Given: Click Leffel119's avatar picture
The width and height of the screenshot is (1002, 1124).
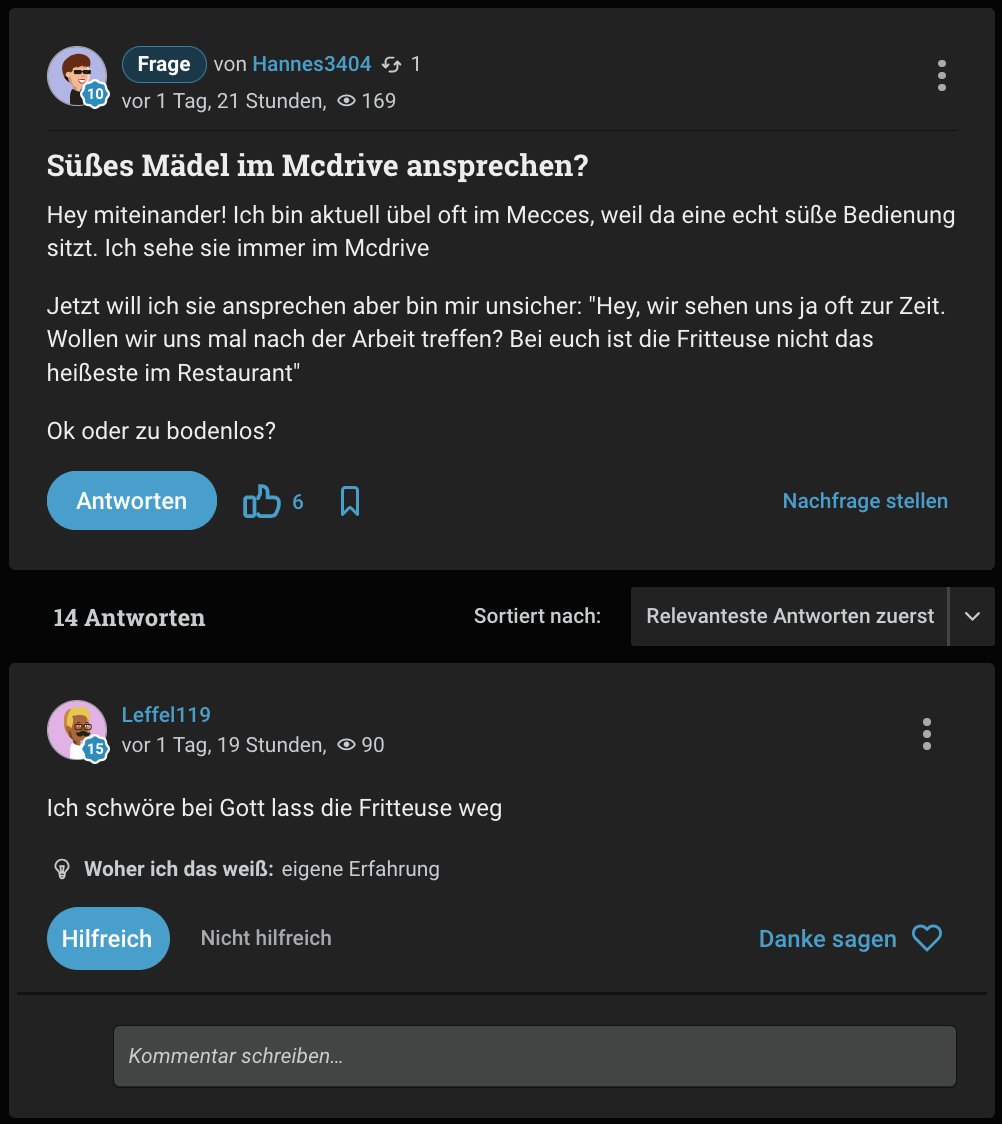Looking at the screenshot, I should click(76, 730).
